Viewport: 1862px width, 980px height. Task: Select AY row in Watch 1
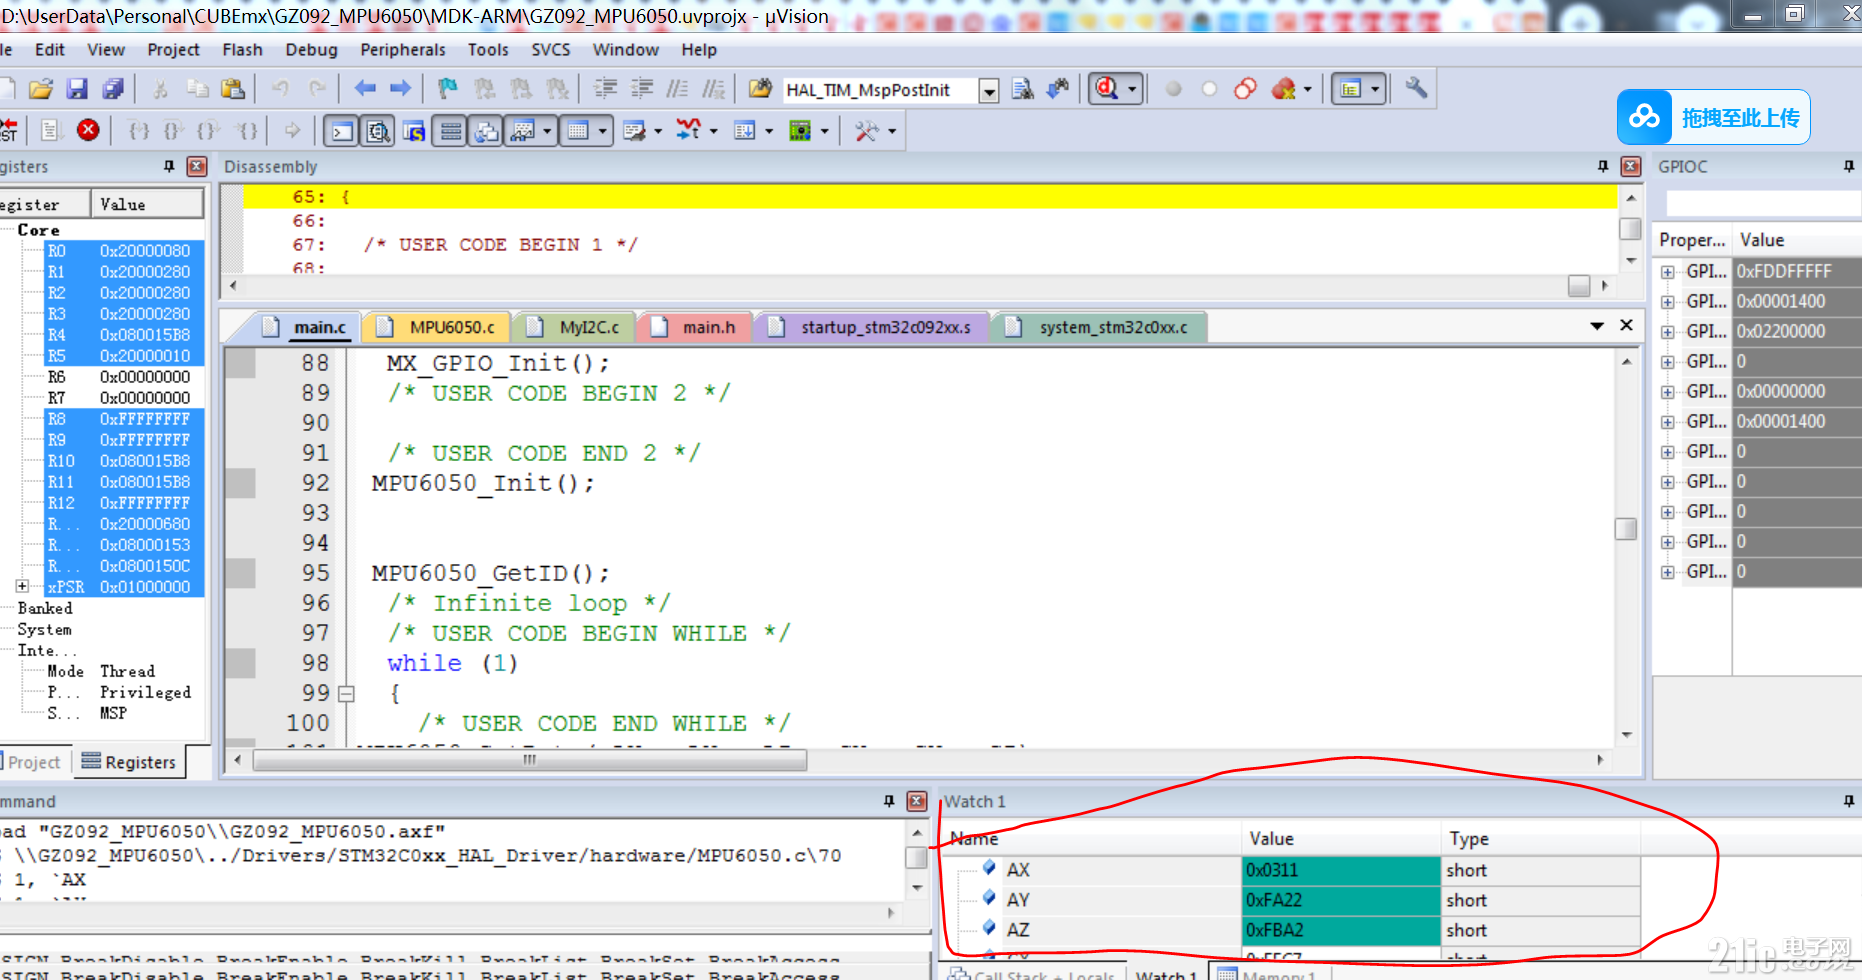pos(1295,900)
